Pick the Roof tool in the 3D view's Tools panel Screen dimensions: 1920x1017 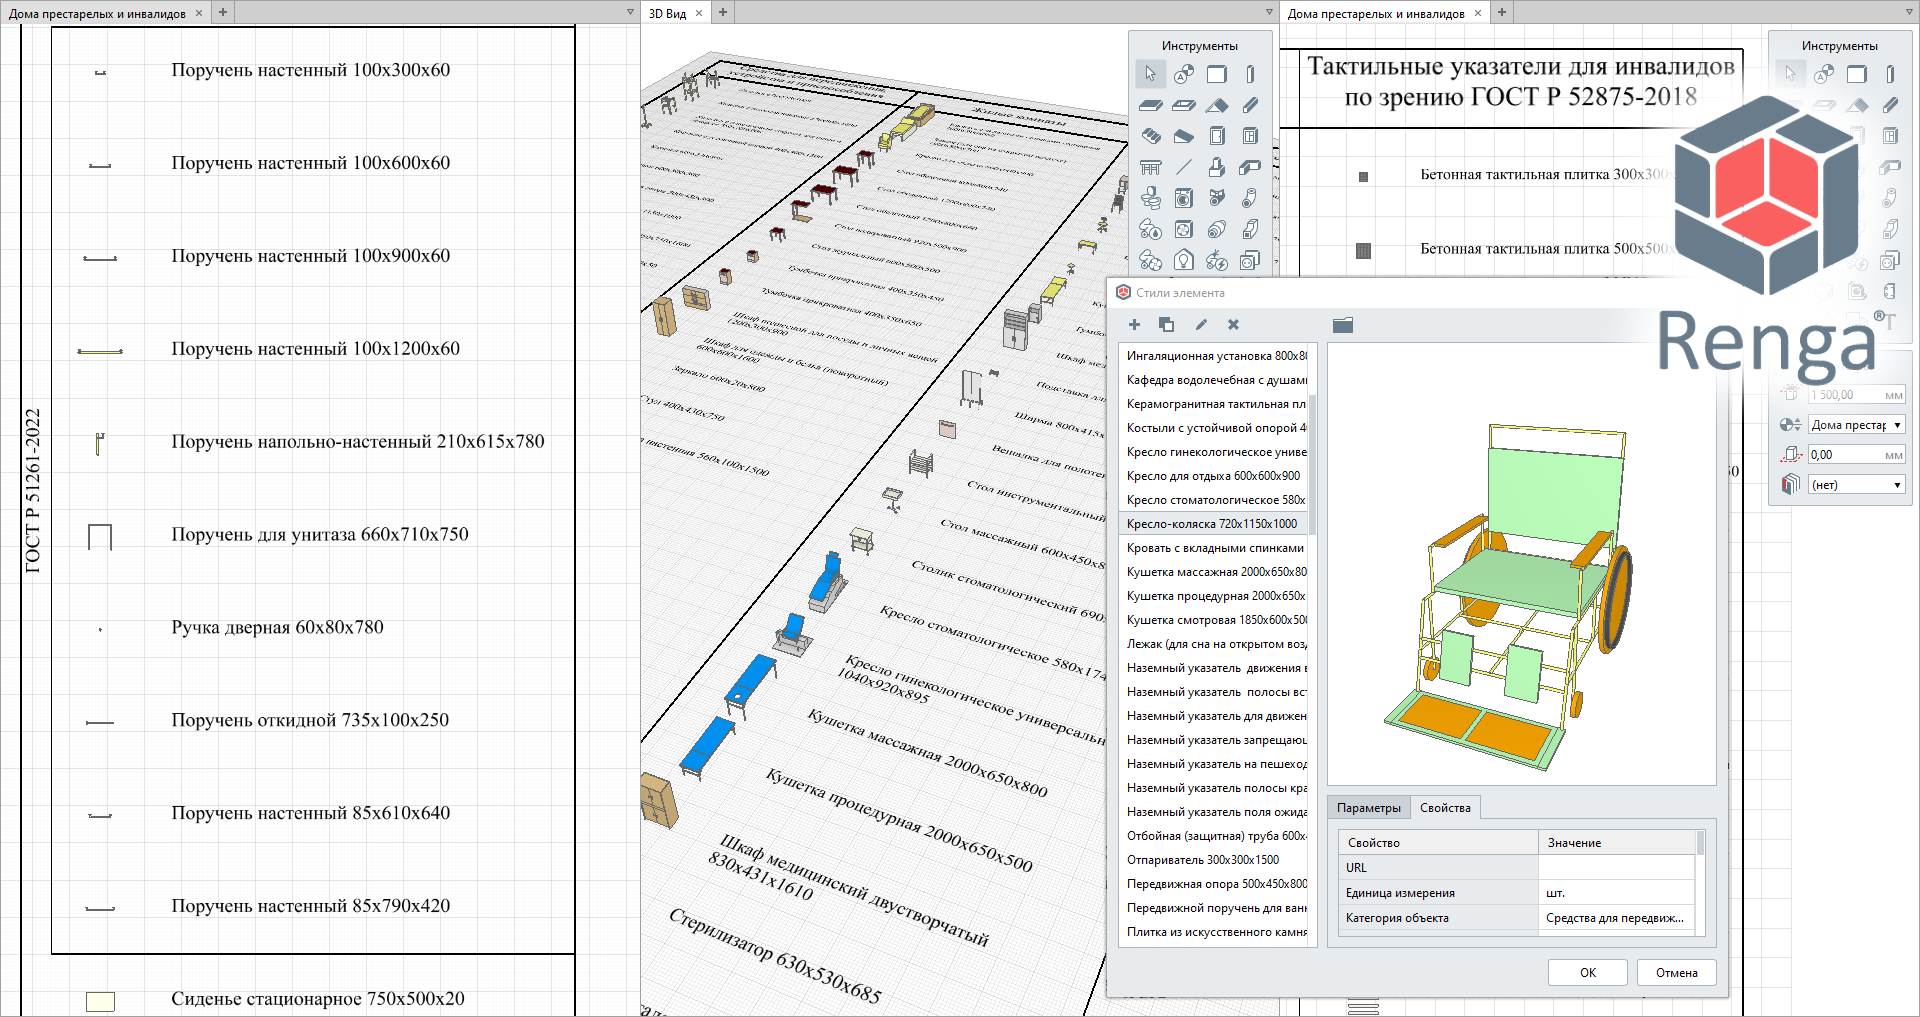tap(1217, 105)
